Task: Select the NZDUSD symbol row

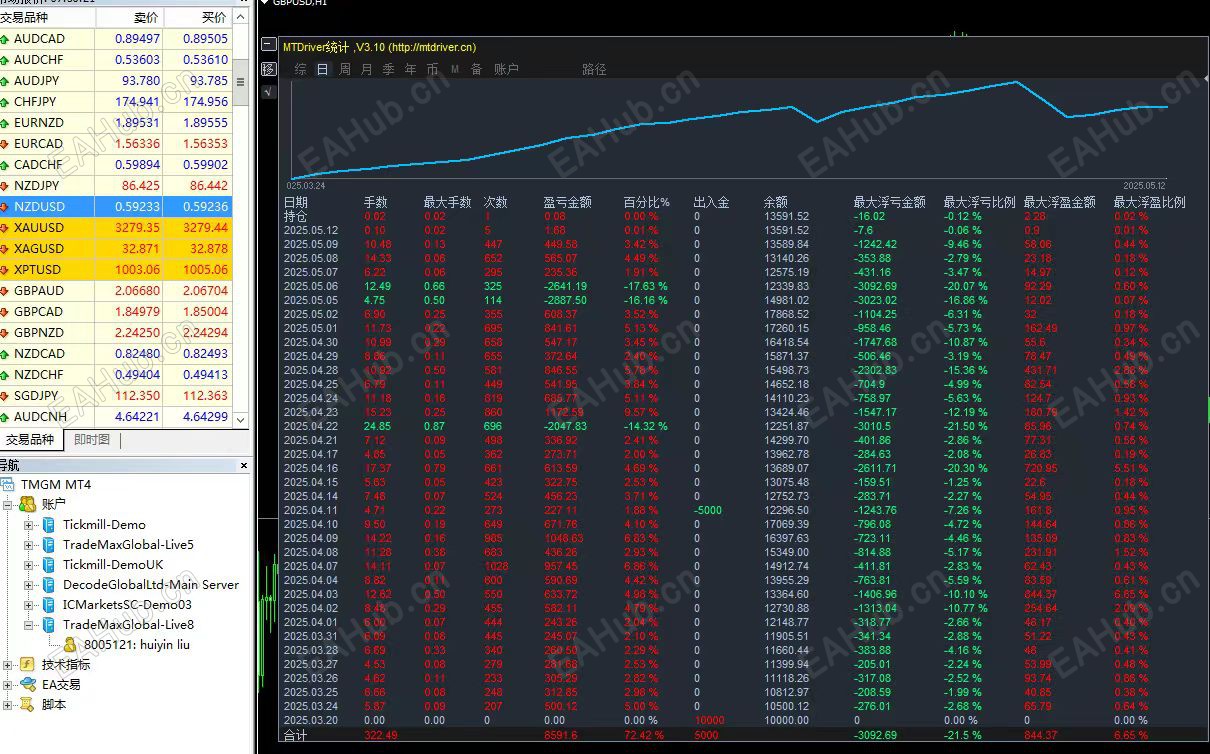Action: coord(116,207)
